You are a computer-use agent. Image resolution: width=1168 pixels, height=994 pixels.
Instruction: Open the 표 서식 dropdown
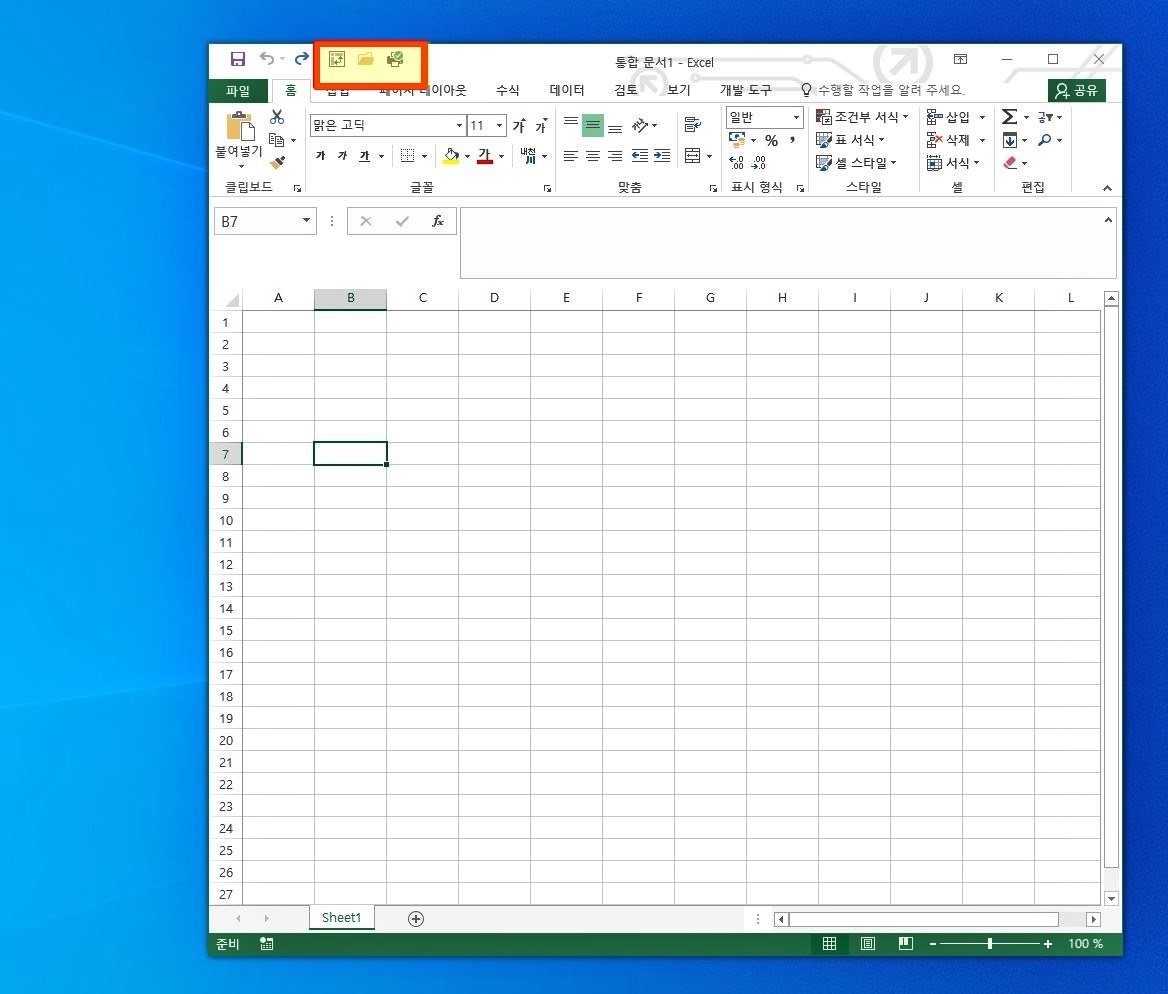(x=851, y=139)
